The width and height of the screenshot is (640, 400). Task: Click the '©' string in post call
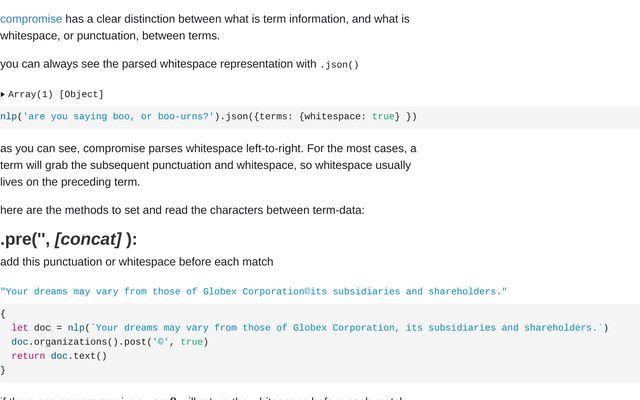(x=161, y=342)
